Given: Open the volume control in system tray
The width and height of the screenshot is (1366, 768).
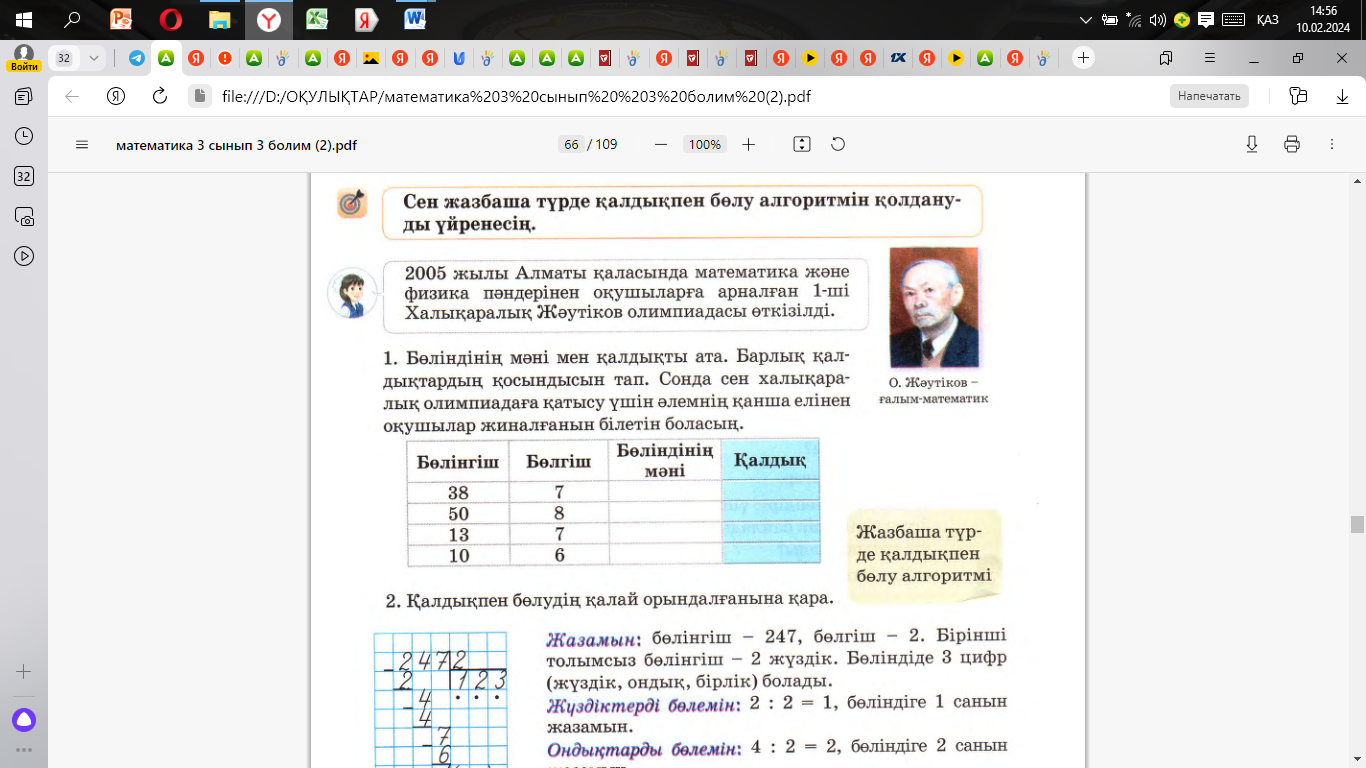Looking at the screenshot, I should pyautogui.click(x=1158, y=19).
